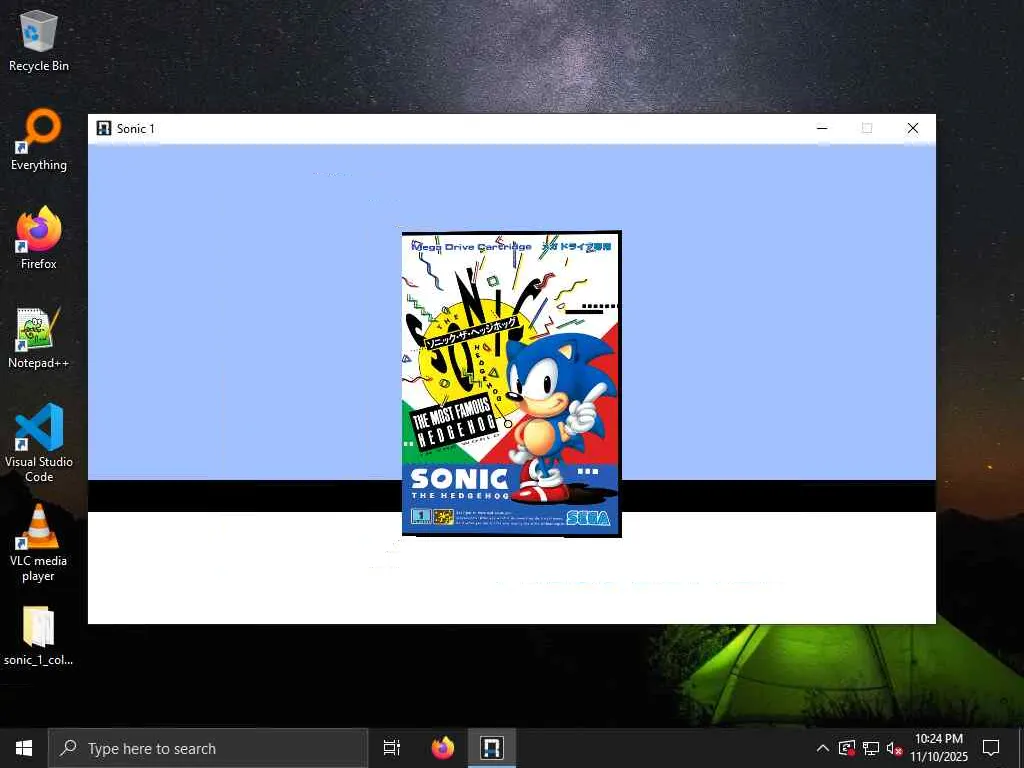Open the clock showing 10:24 PM
1024x768 pixels.
tap(939, 748)
